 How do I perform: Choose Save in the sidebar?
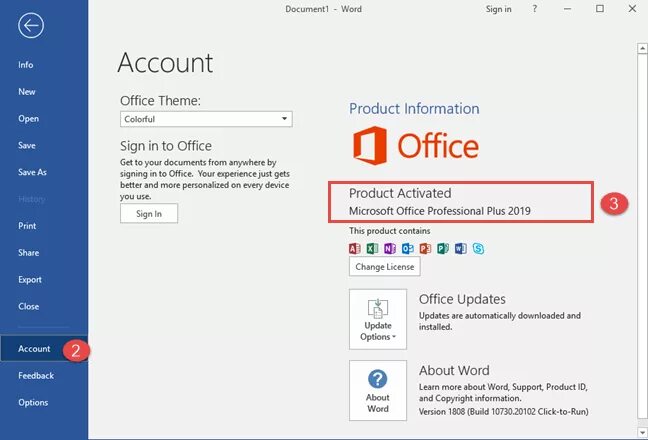[27, 145]
